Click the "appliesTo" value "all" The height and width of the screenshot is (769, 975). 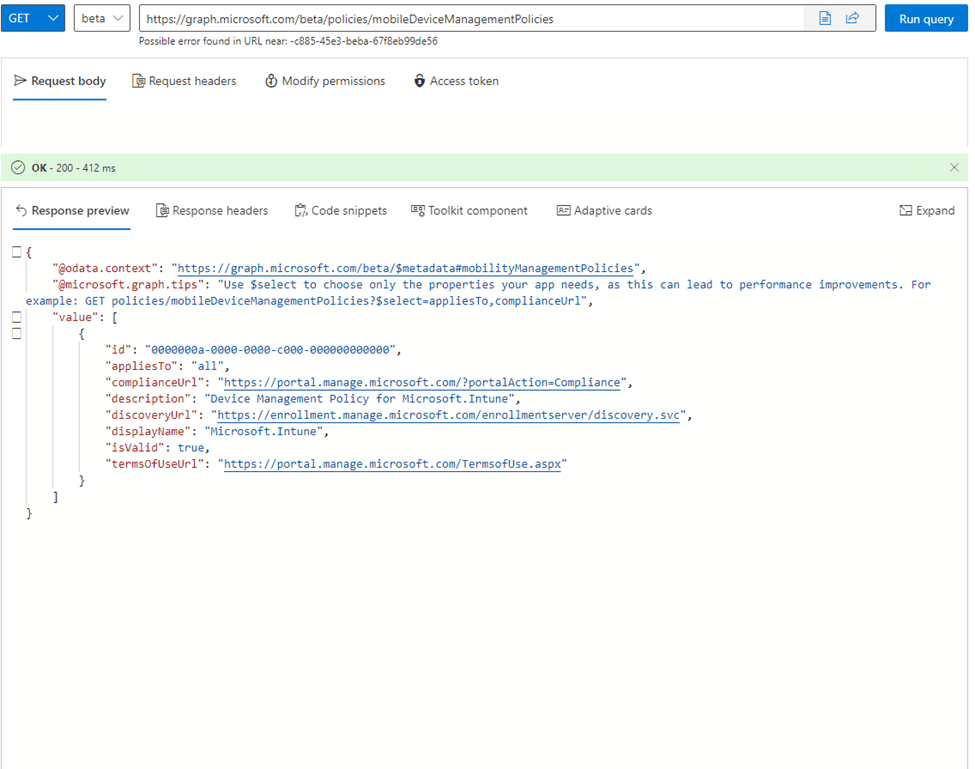[207, 366]
